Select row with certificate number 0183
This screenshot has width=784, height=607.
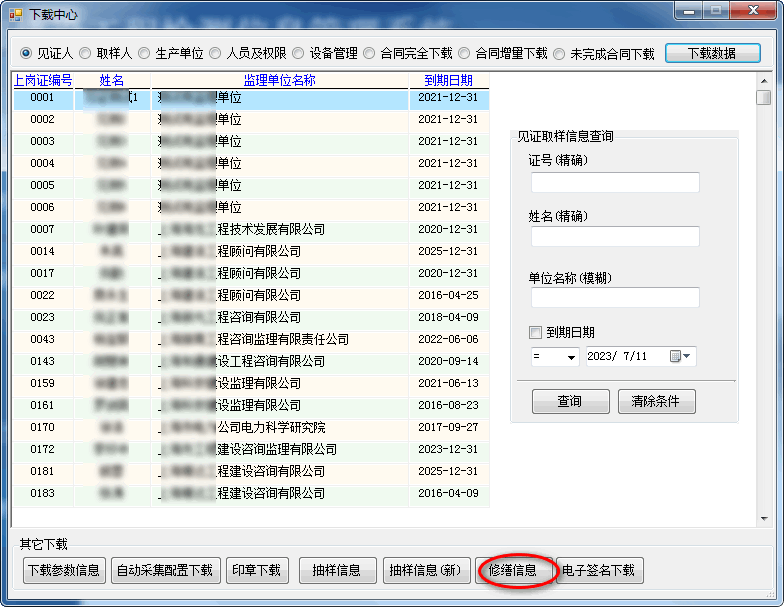coord(251,494)
